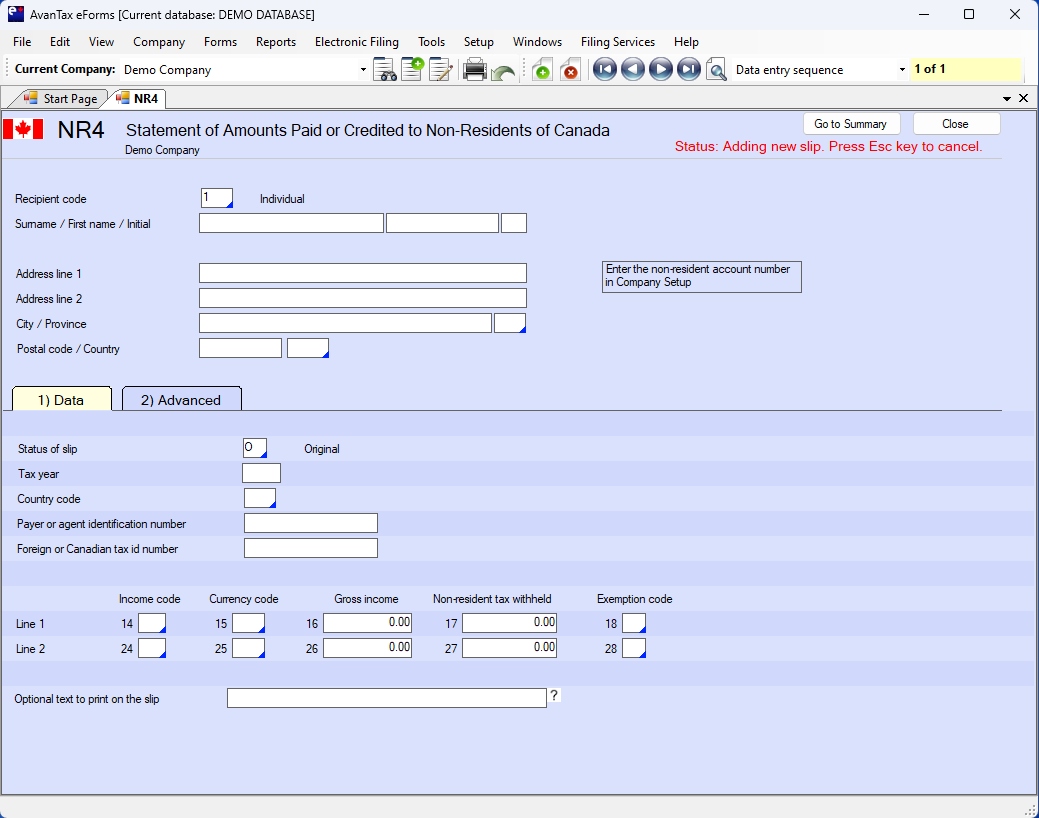The width and height of the screenshot is (1039, 818).
Task: Go to the first record
Action: pos(604,70)
